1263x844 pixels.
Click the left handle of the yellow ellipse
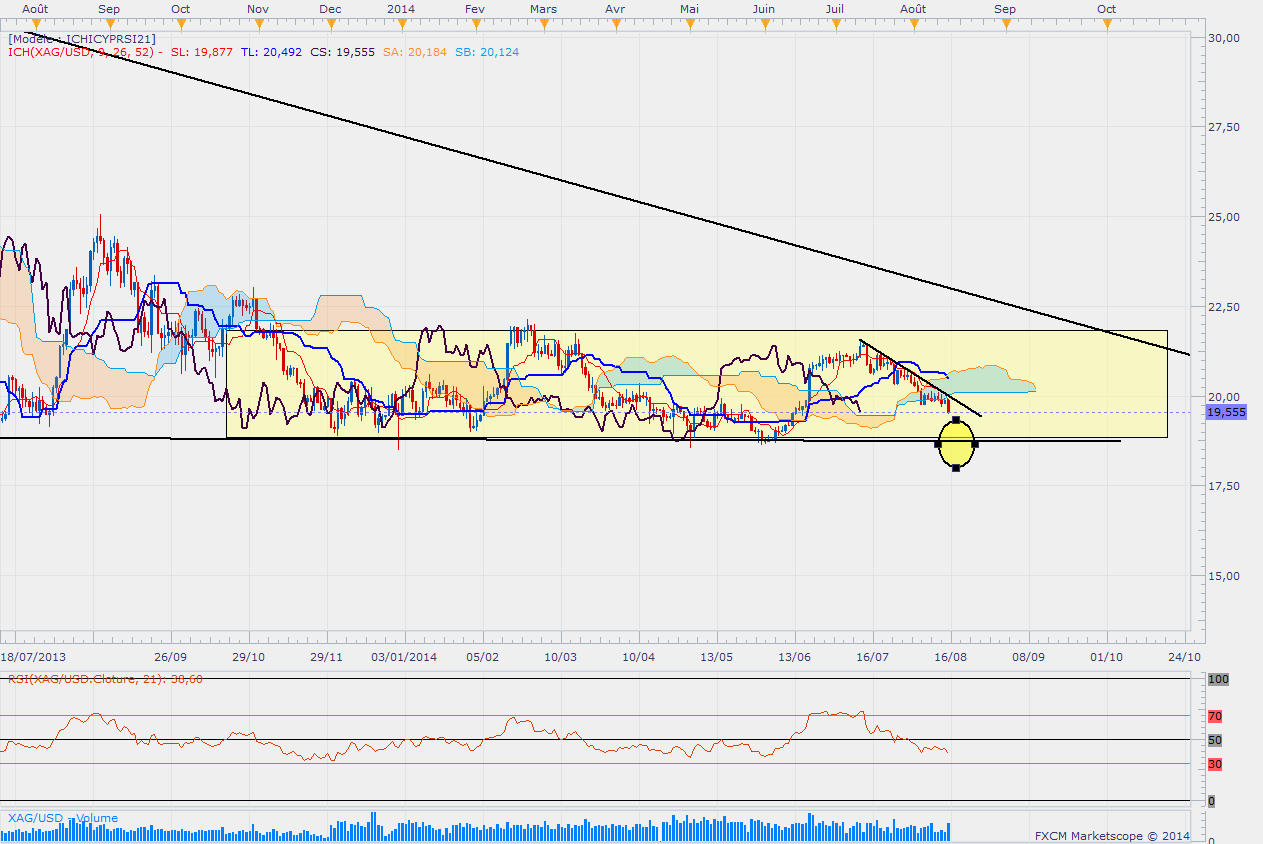[x=938, y=444]
